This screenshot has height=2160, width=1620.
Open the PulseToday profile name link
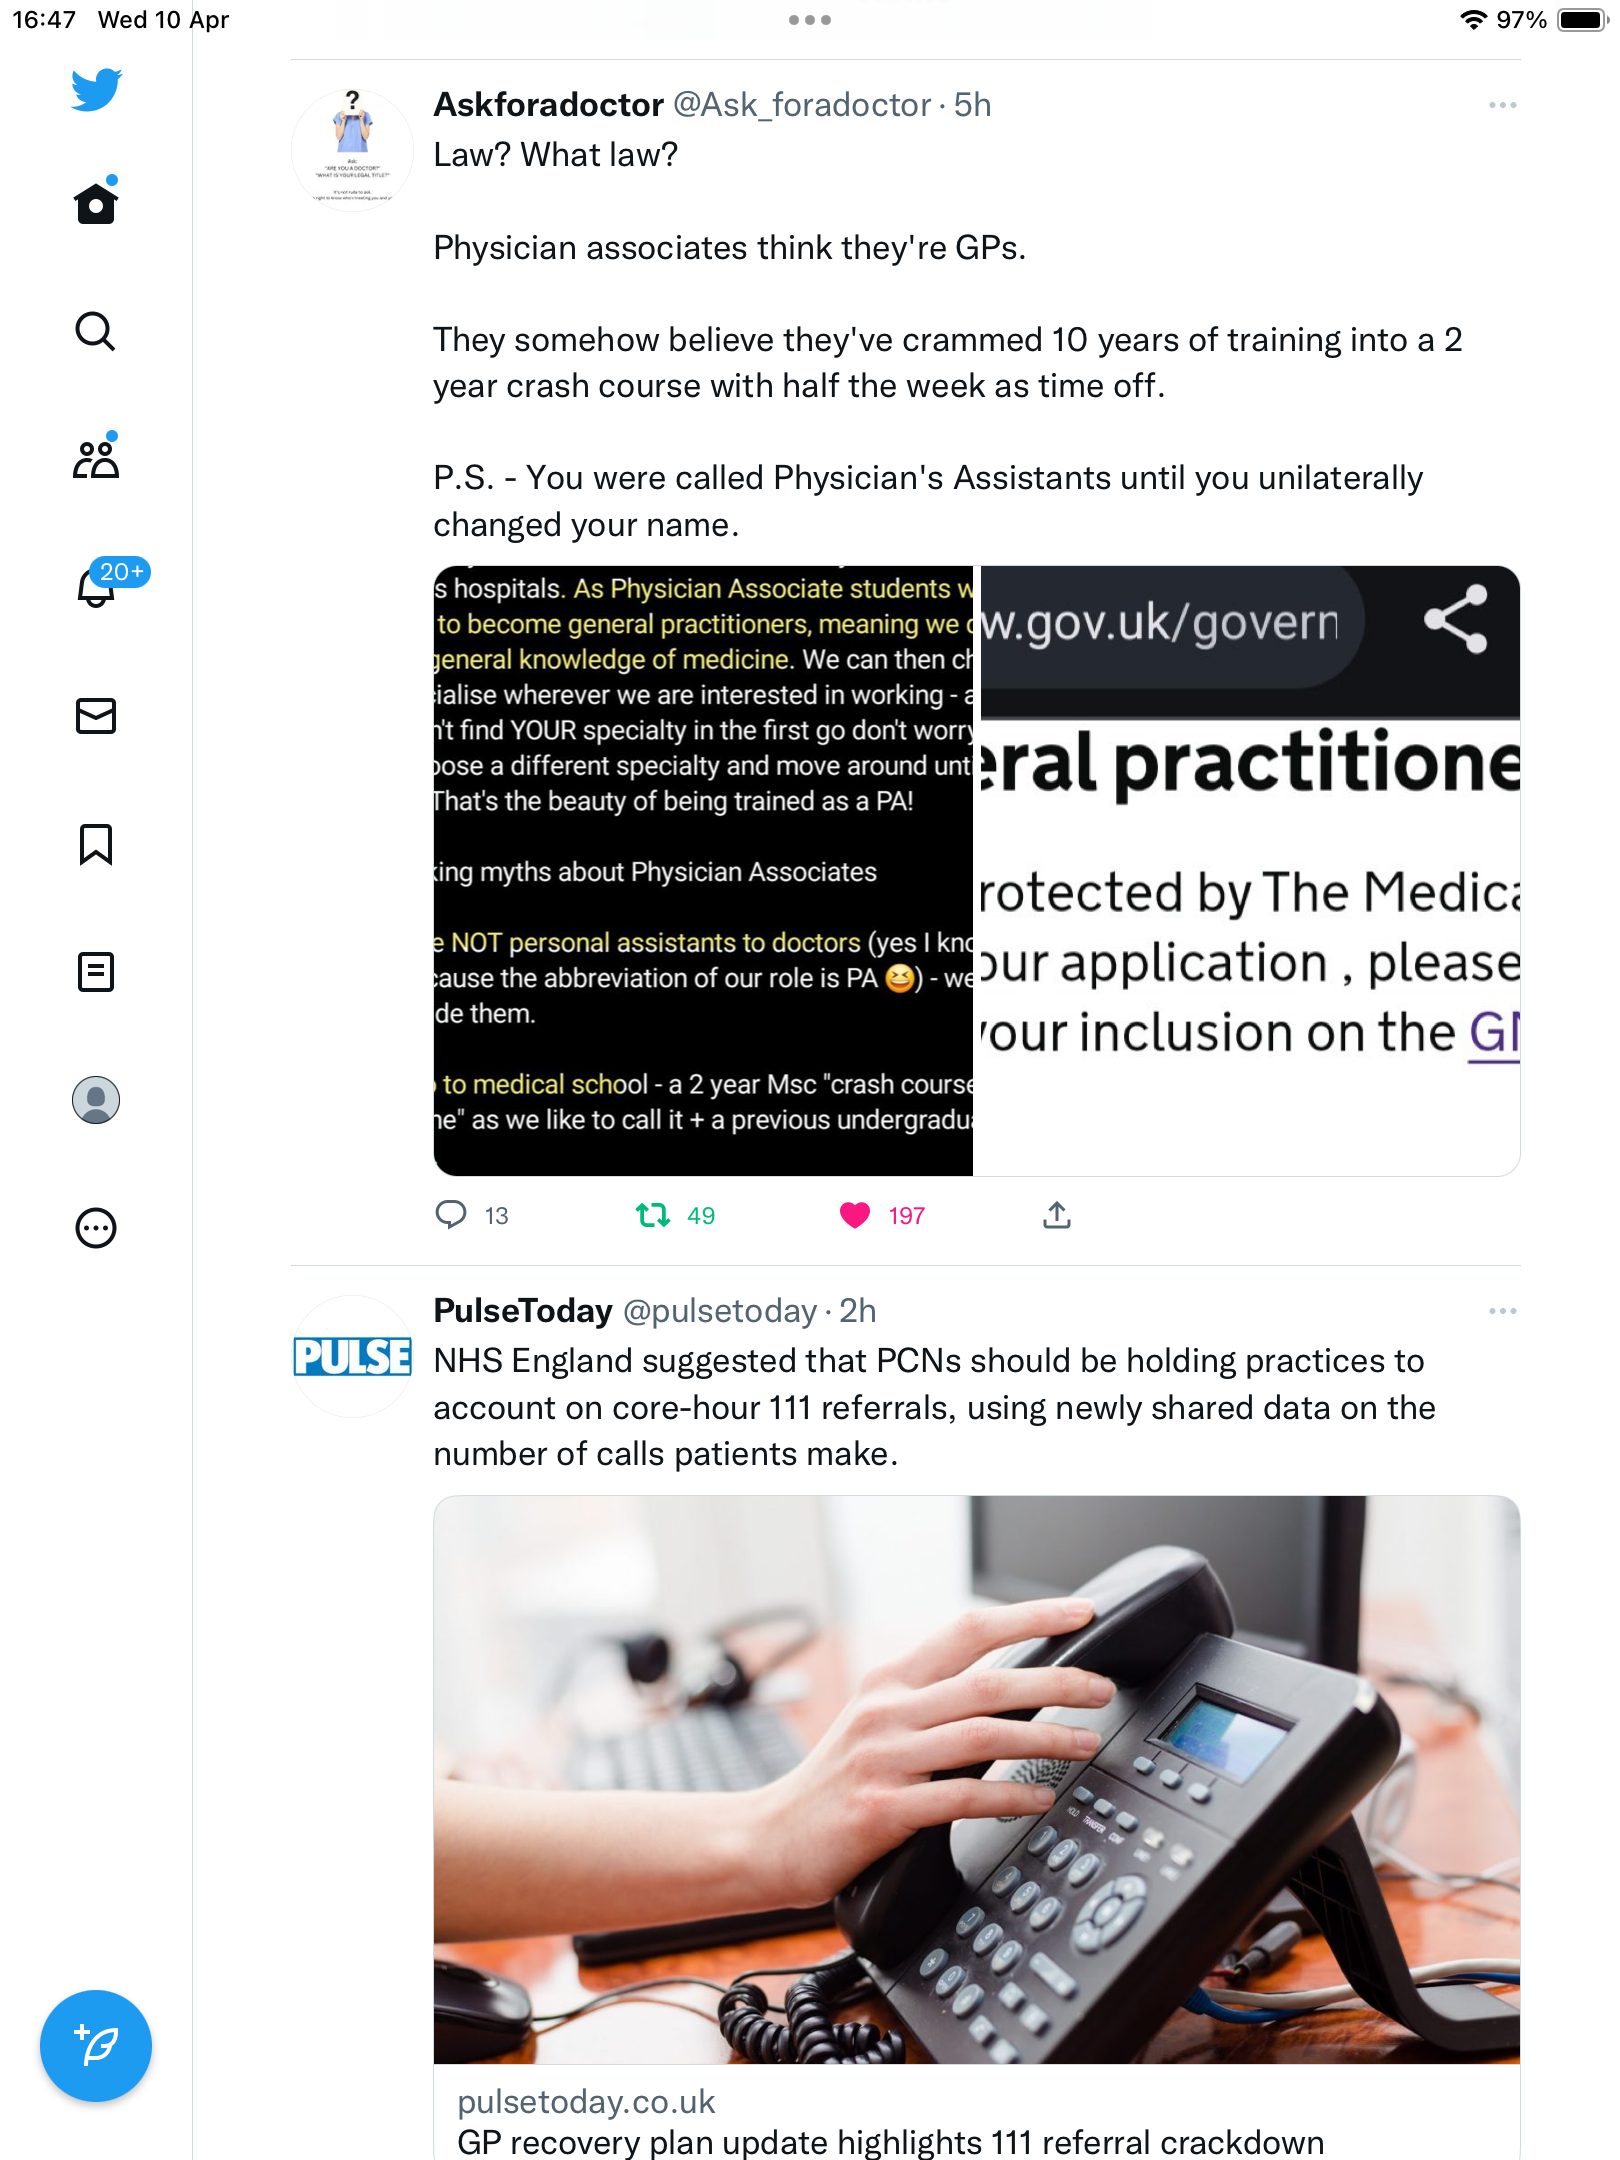[x=523, y=1311]
